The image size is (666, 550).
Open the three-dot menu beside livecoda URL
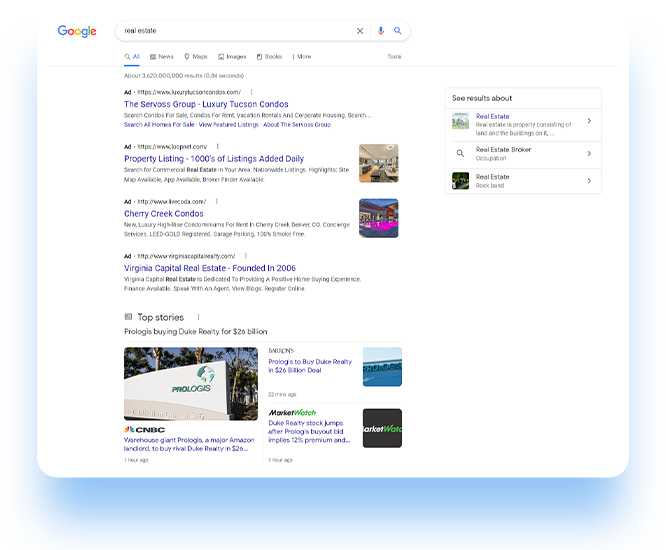(x=217, y=201)
